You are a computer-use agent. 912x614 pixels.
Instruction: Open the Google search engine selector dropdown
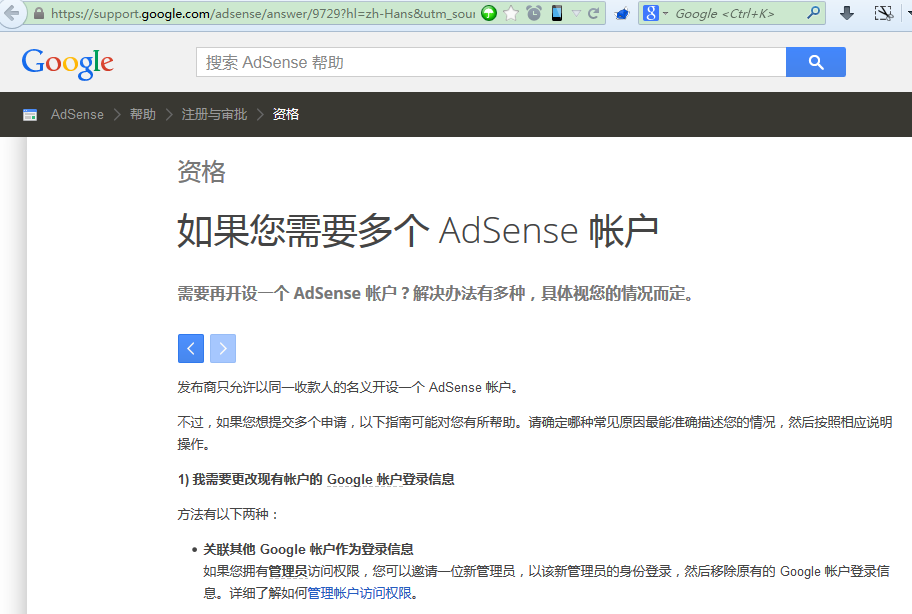click(656, 13)
